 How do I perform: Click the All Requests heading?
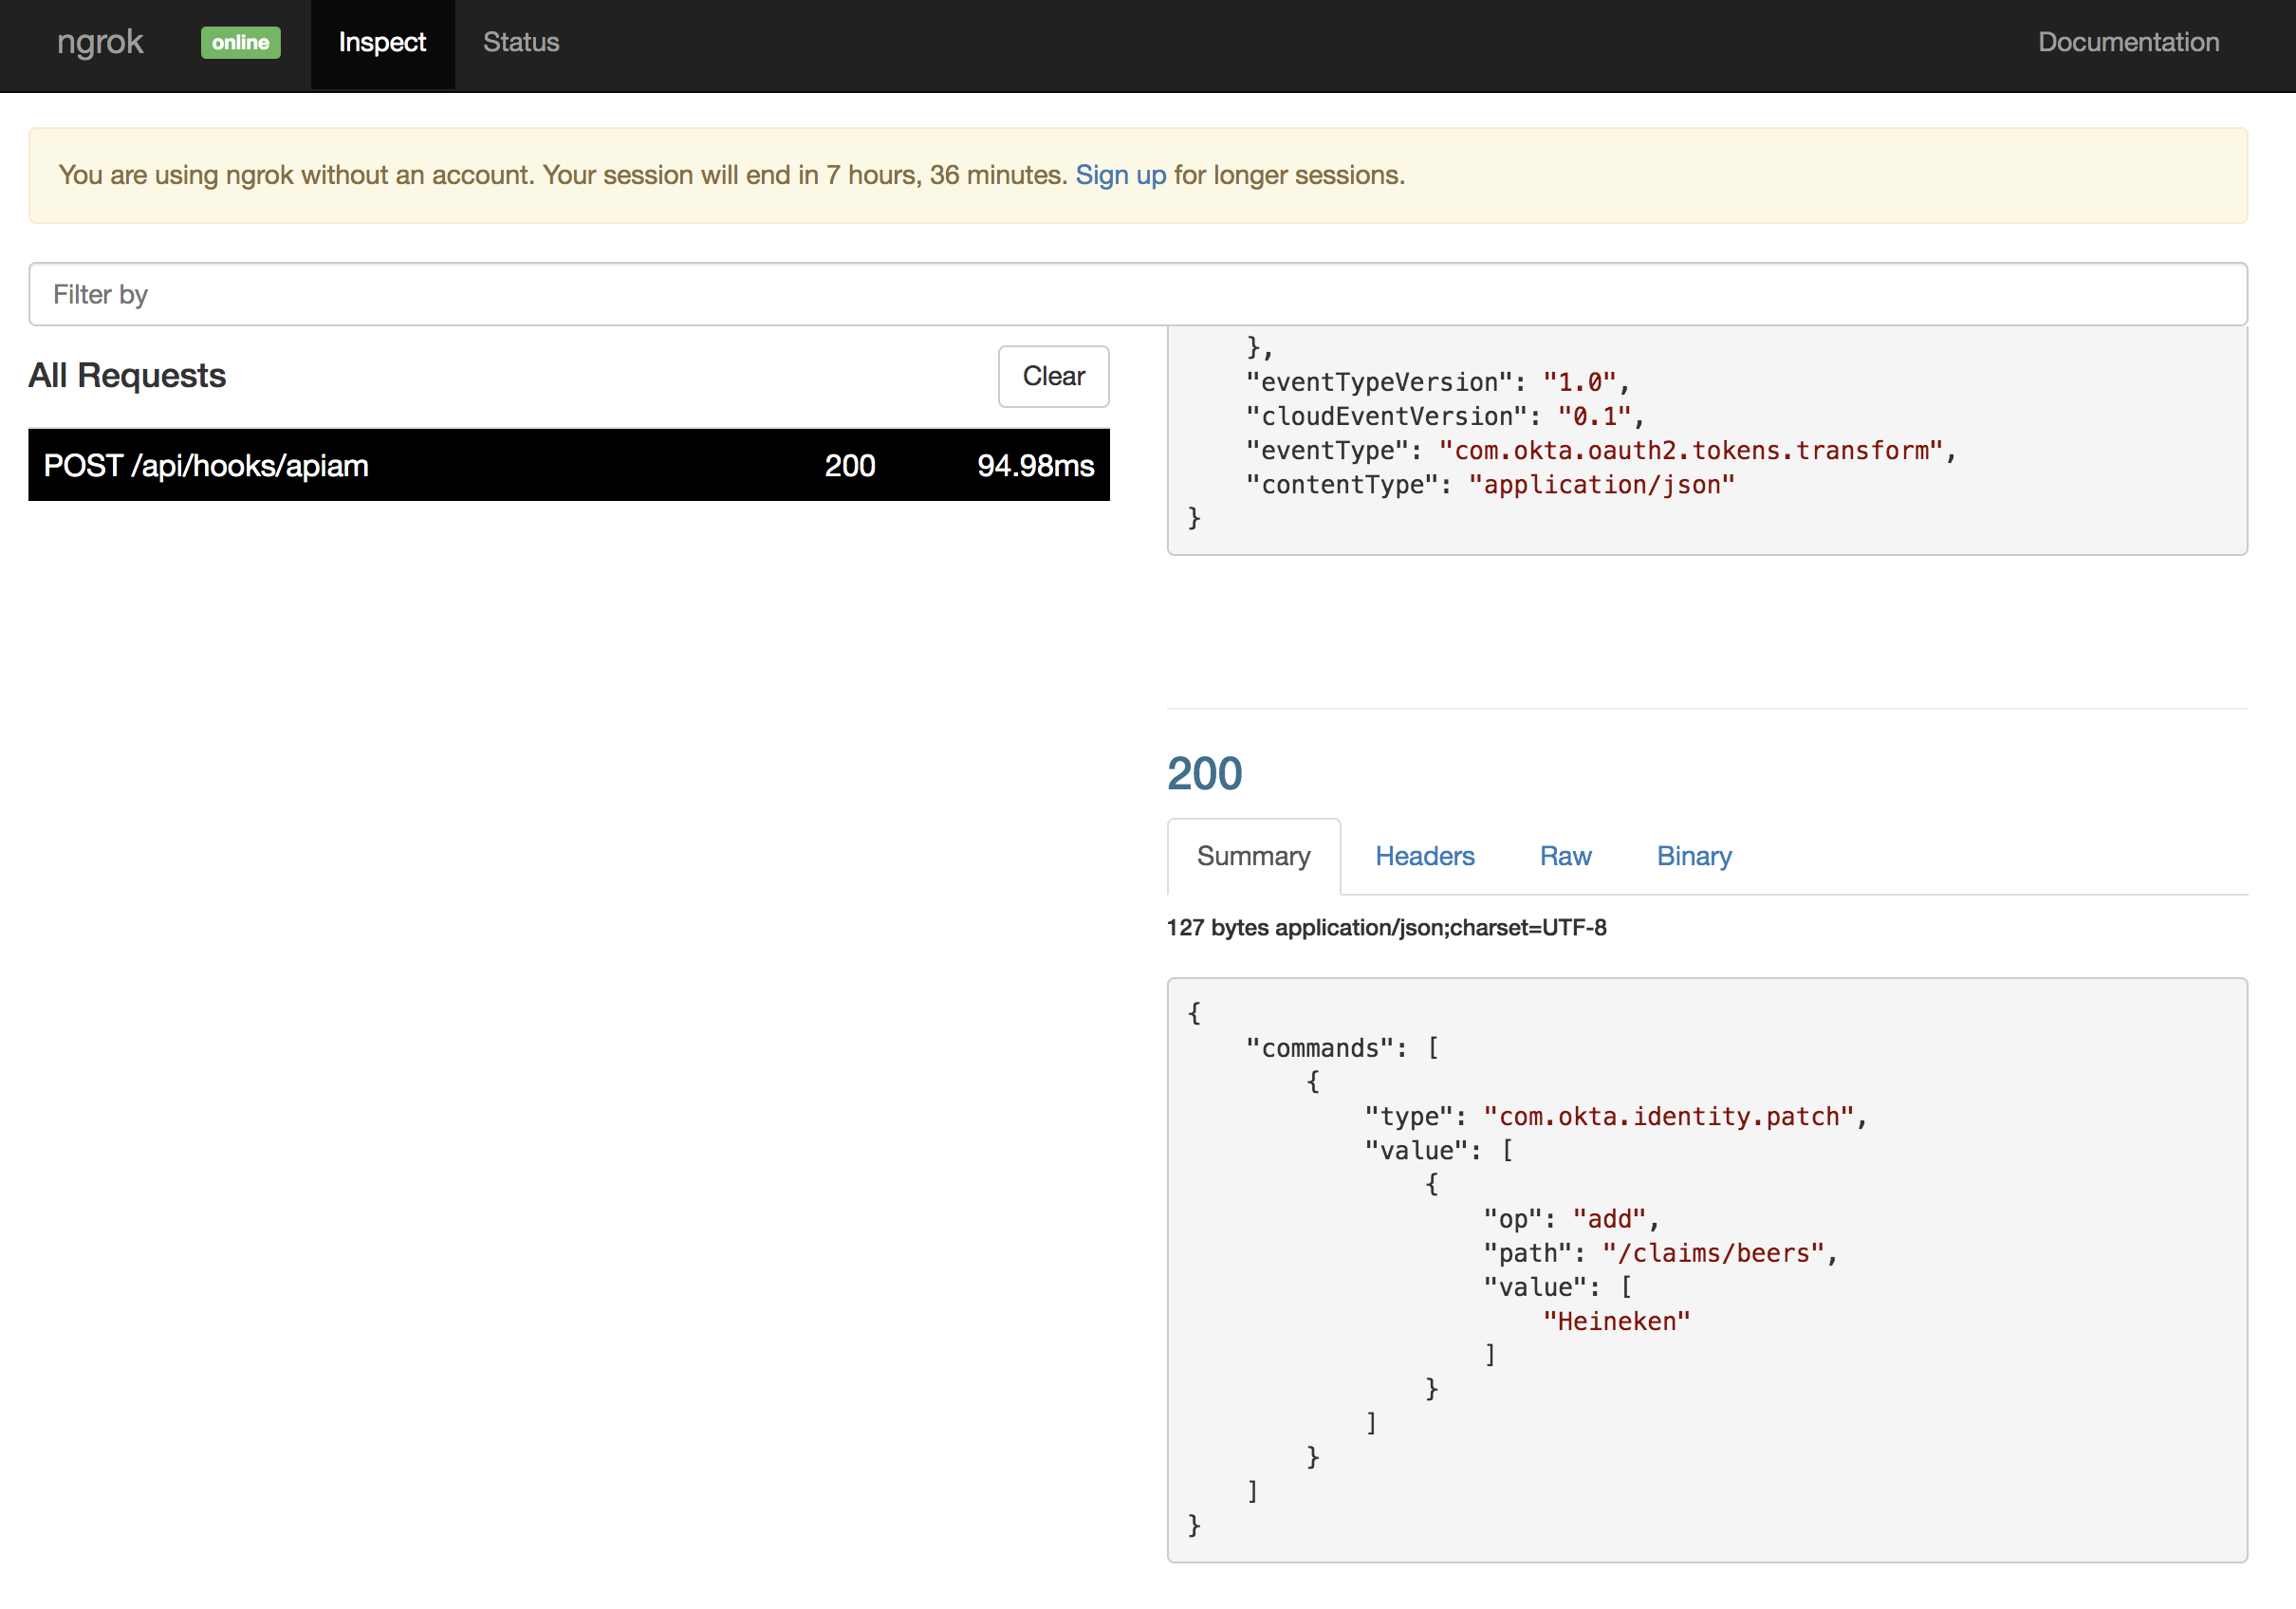[127, 375]
